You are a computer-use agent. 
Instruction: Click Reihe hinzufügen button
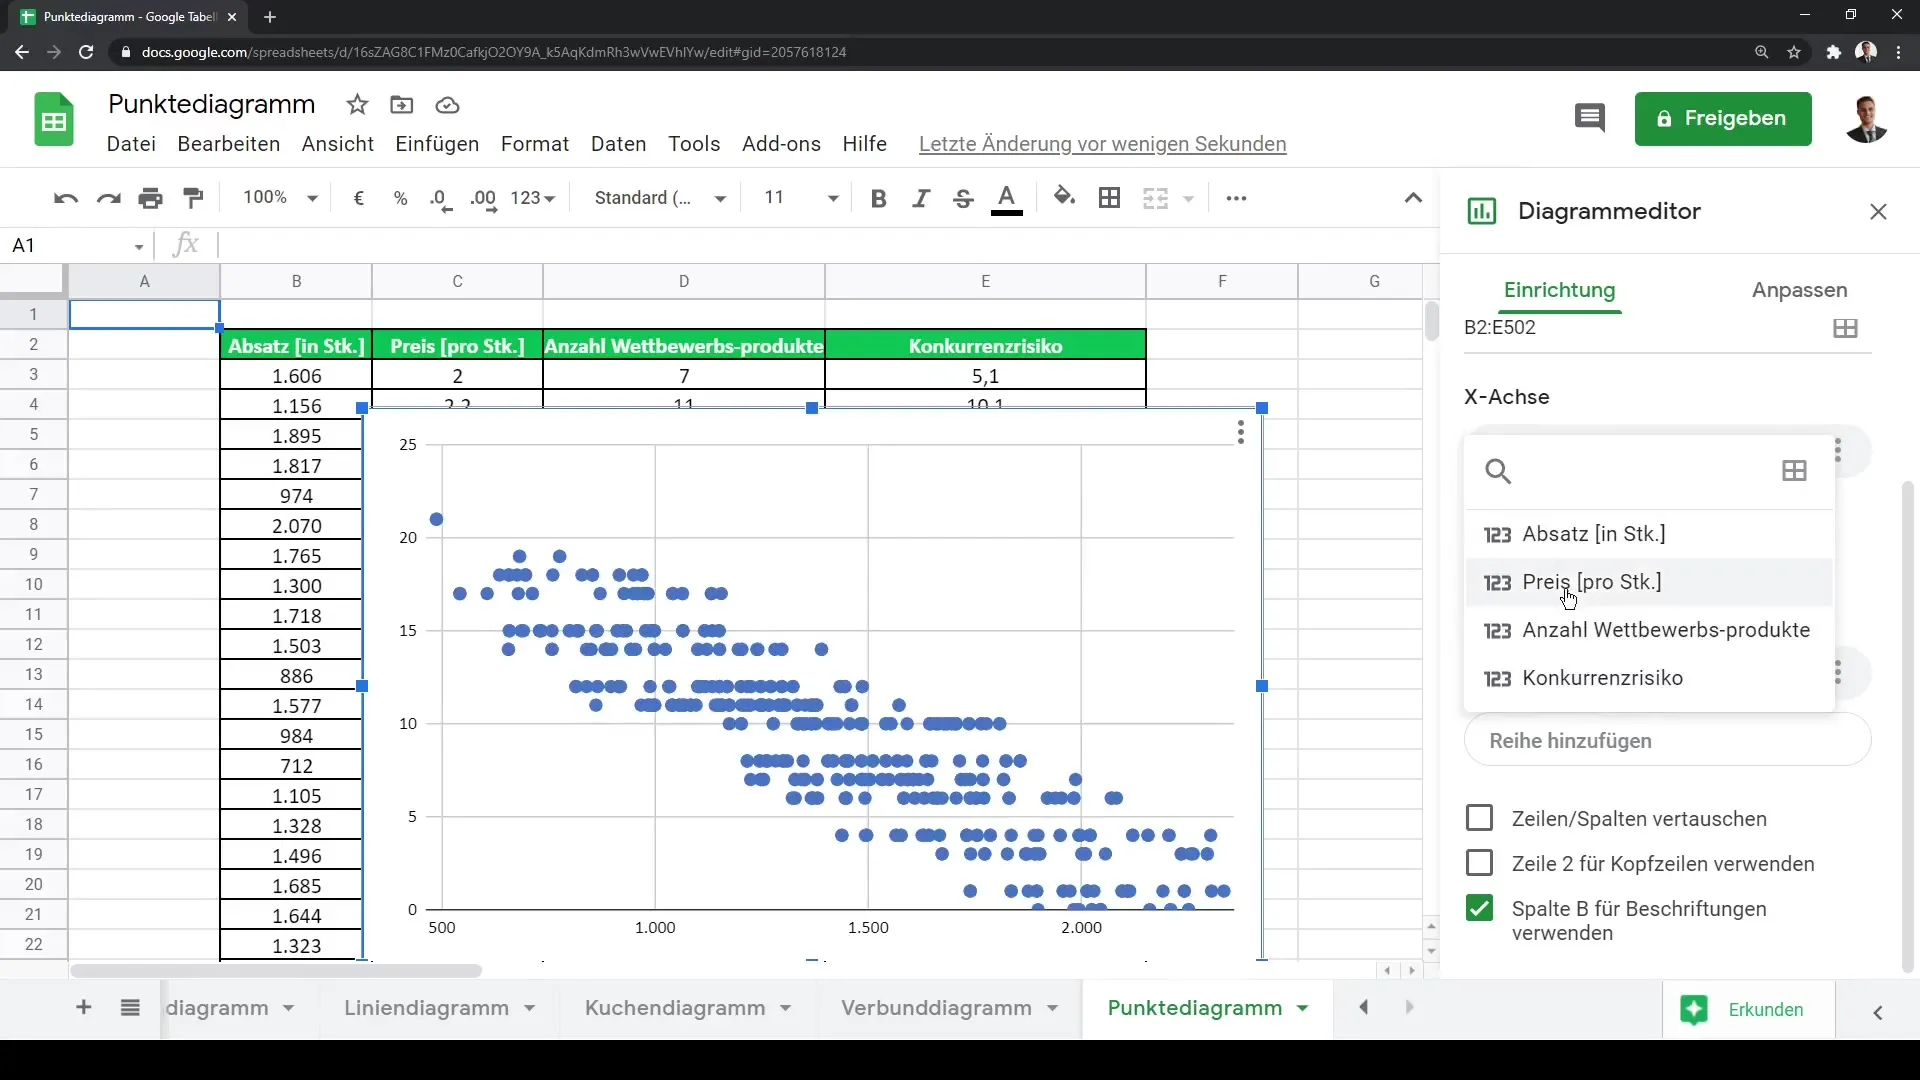[1572, 741]
